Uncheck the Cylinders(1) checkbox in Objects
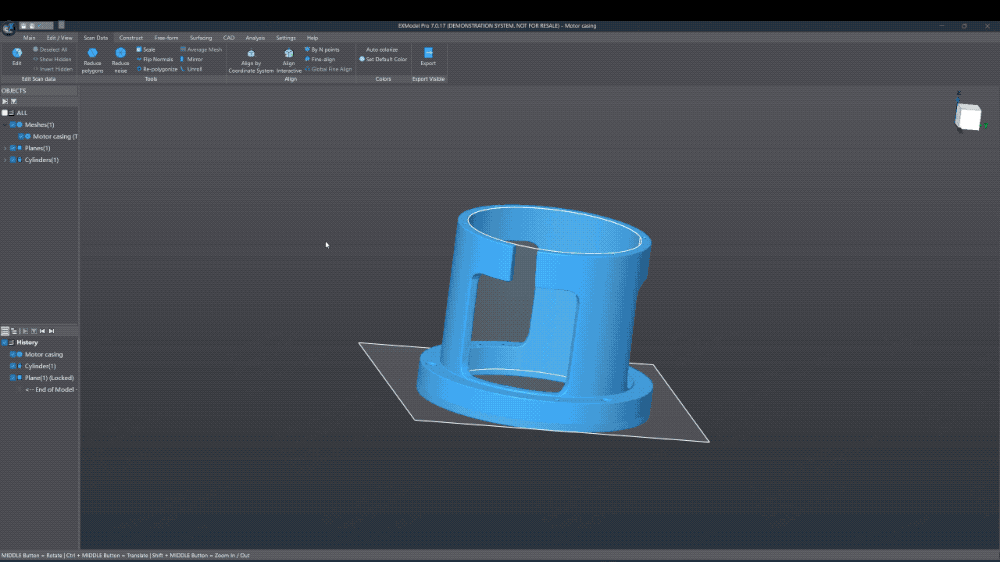The image size is (1000, 562). (13, 160)
